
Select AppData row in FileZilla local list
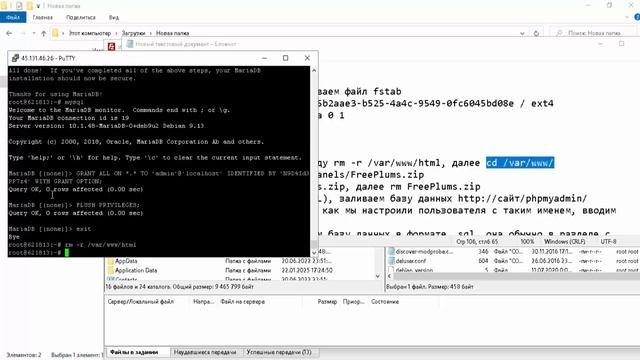pos(241,261)
